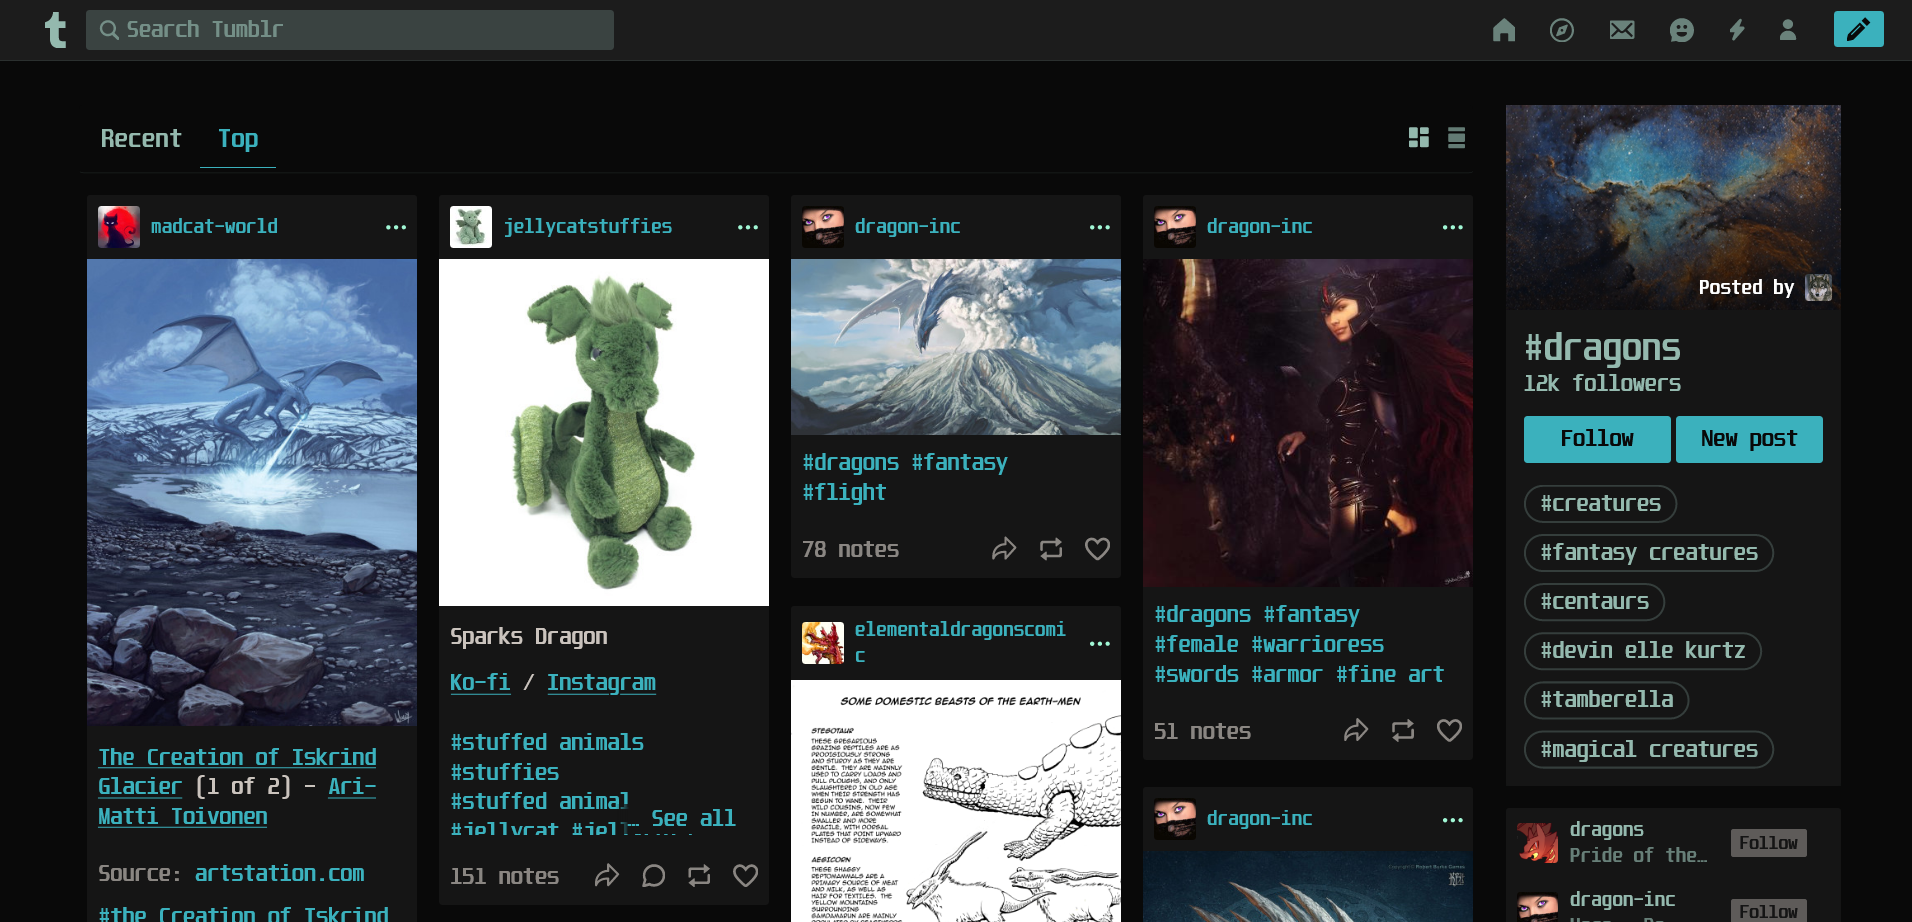Open elementaldragonscomic blog name
The width and height of the screenshot is (1912, 922).
[960, 642]
